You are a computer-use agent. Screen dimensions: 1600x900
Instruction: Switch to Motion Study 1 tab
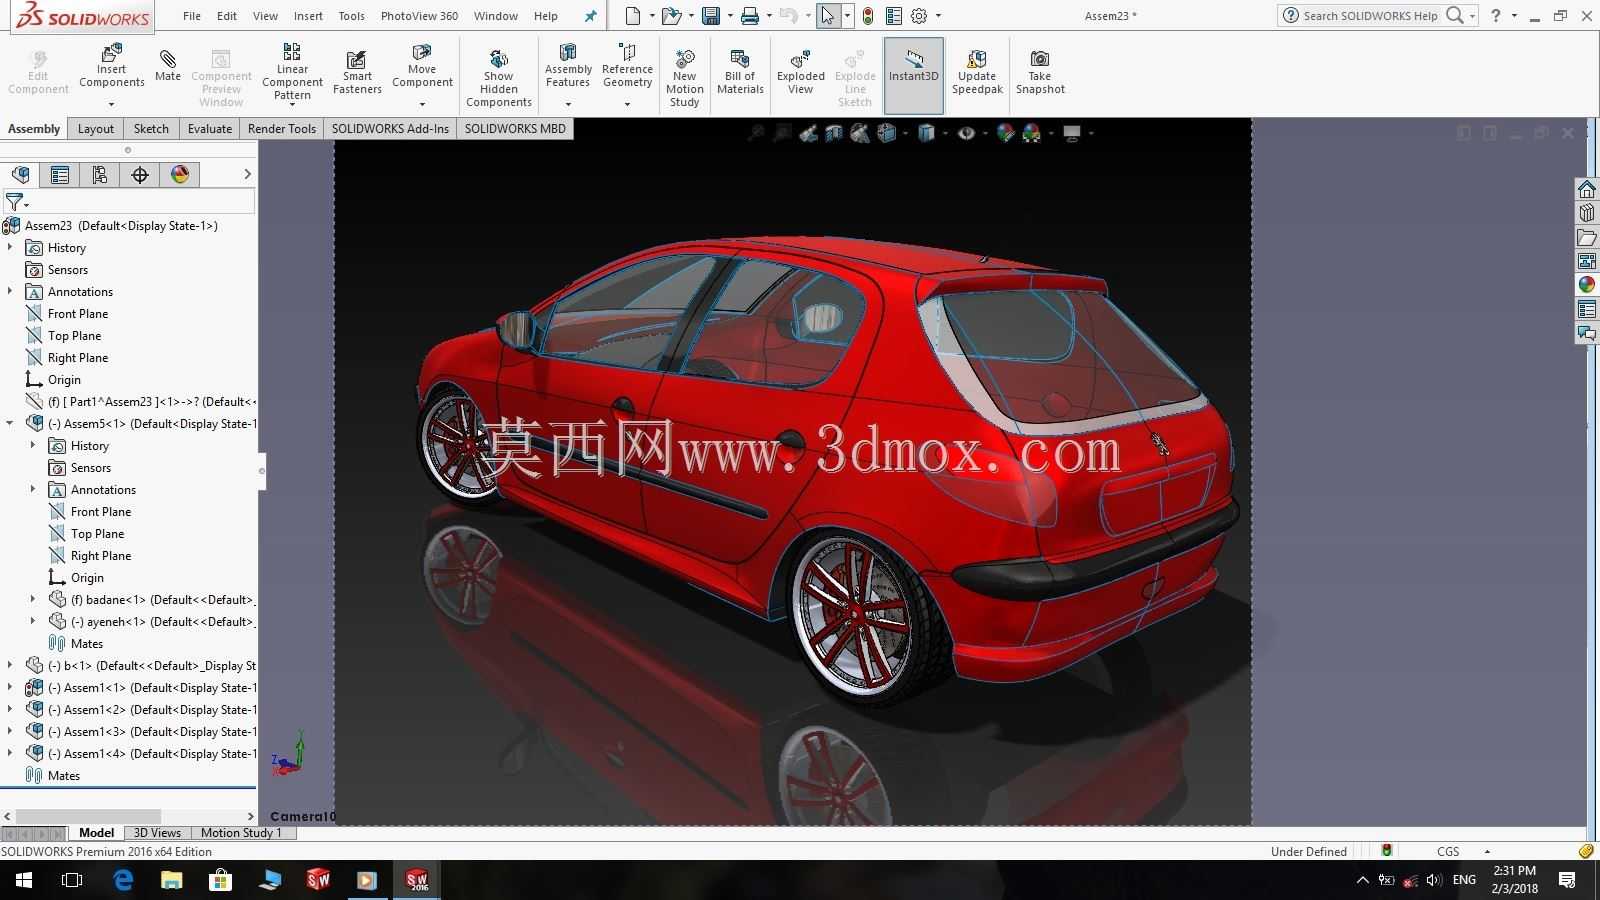[x=241, y=832]
